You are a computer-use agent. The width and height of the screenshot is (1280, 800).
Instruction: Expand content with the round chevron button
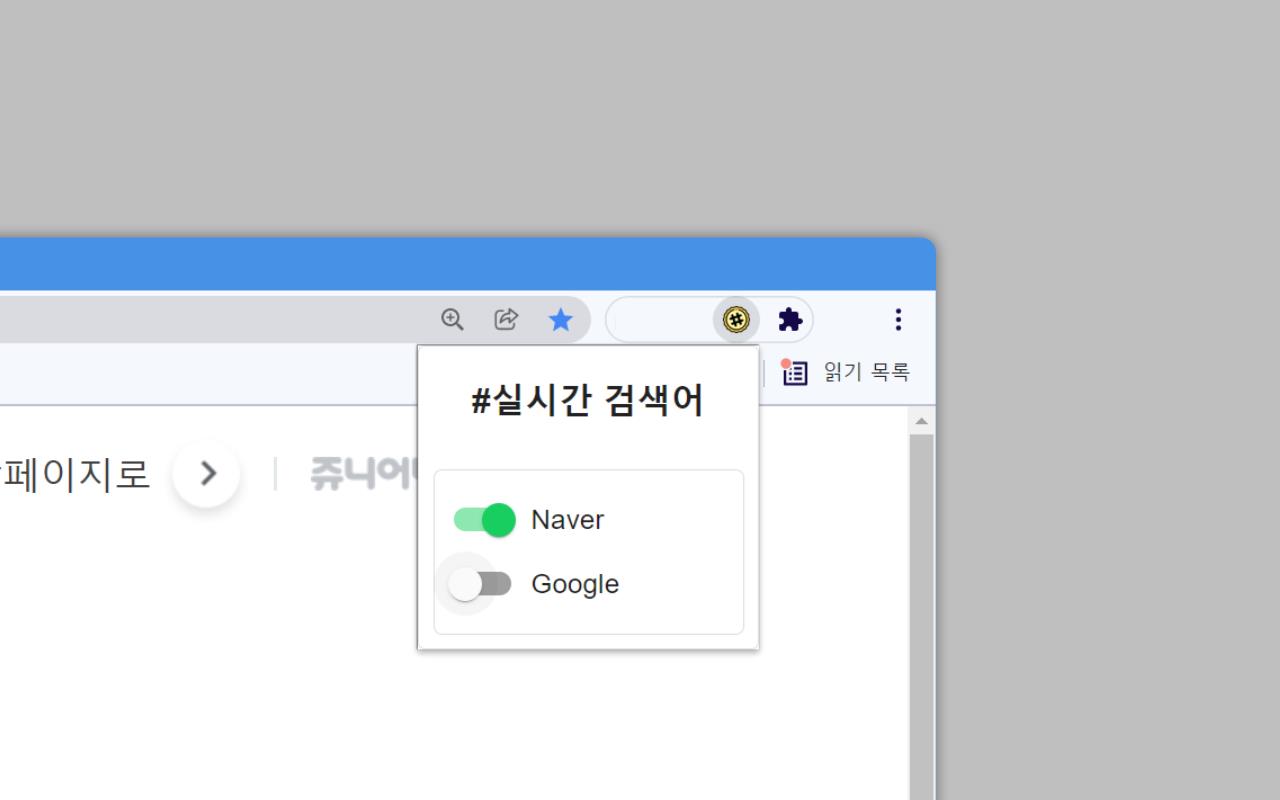tap(206, 473)
